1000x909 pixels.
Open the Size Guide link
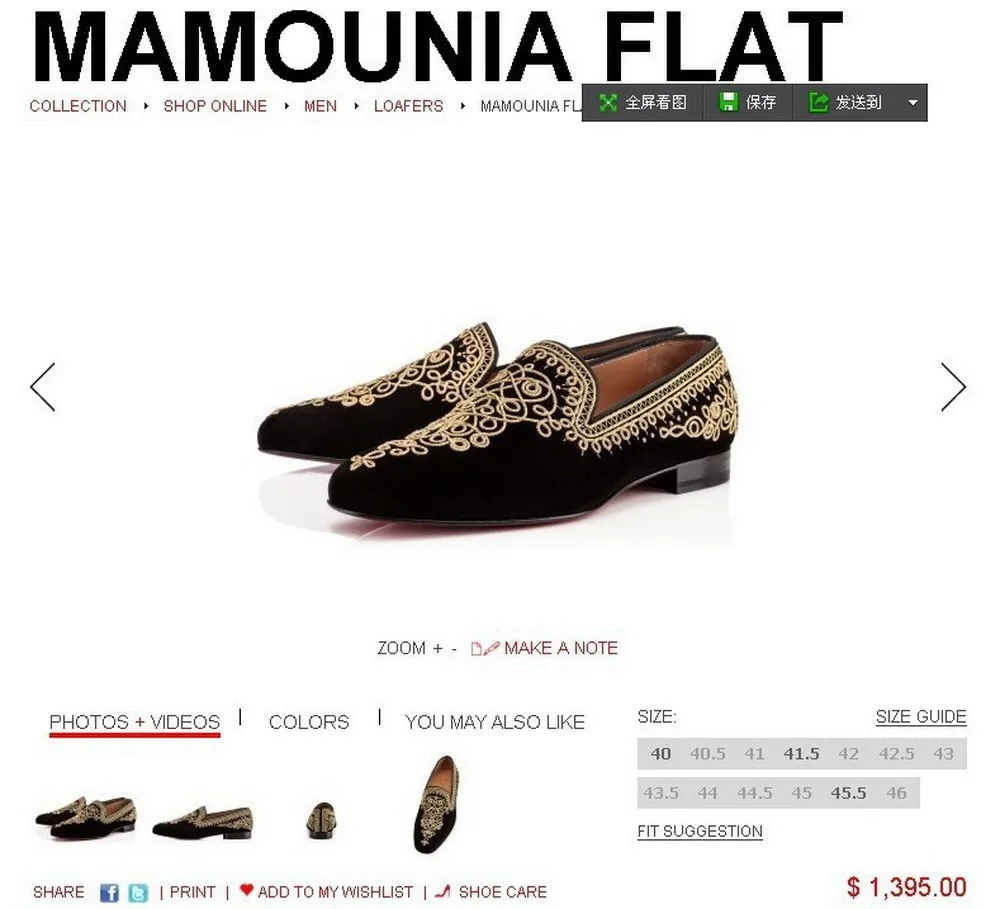[921, 717]
